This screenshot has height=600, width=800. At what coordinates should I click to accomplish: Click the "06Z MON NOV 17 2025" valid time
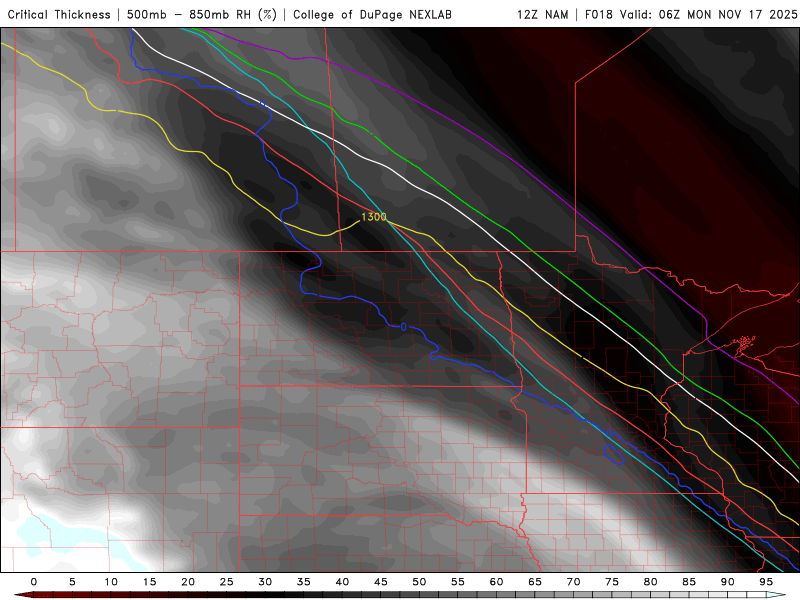click(728, 15)
